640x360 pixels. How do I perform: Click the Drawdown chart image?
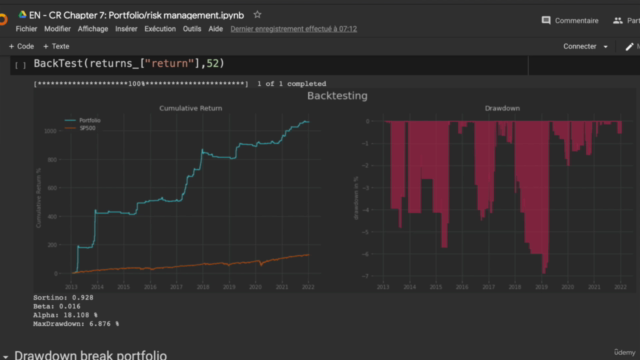tap(495, 198)
